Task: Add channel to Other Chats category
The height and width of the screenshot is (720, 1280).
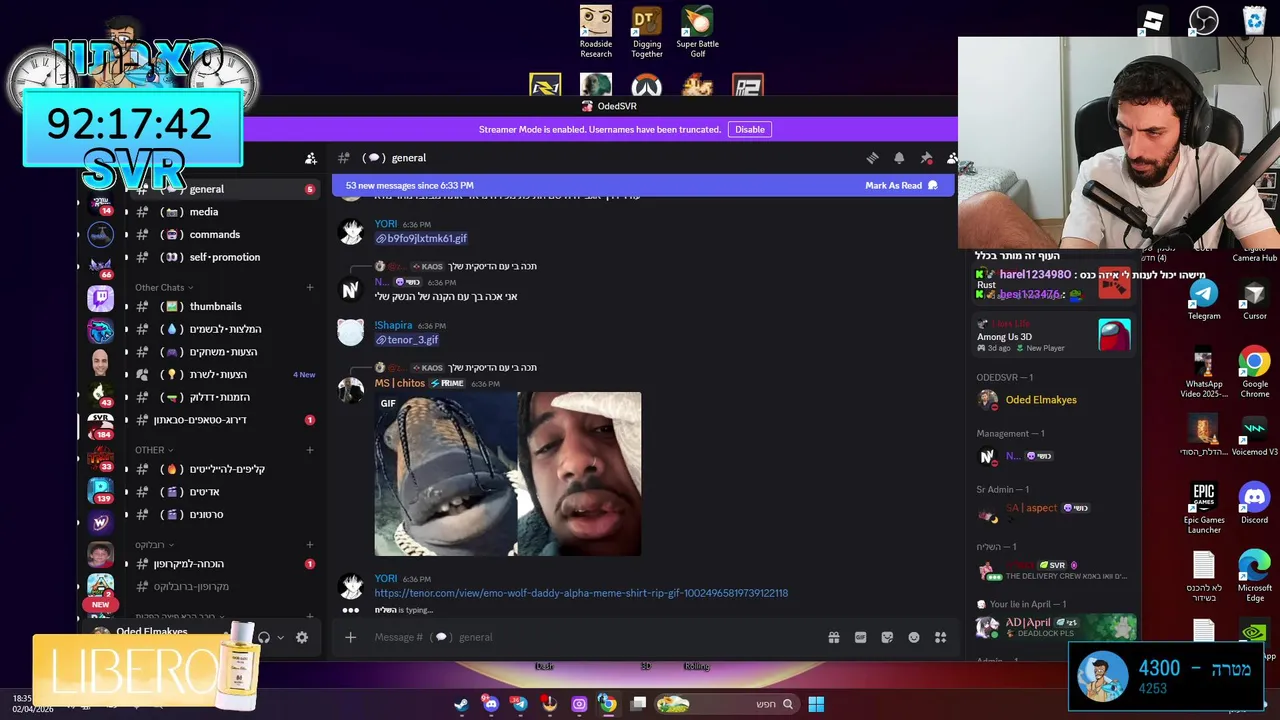Action: point(309,287)
